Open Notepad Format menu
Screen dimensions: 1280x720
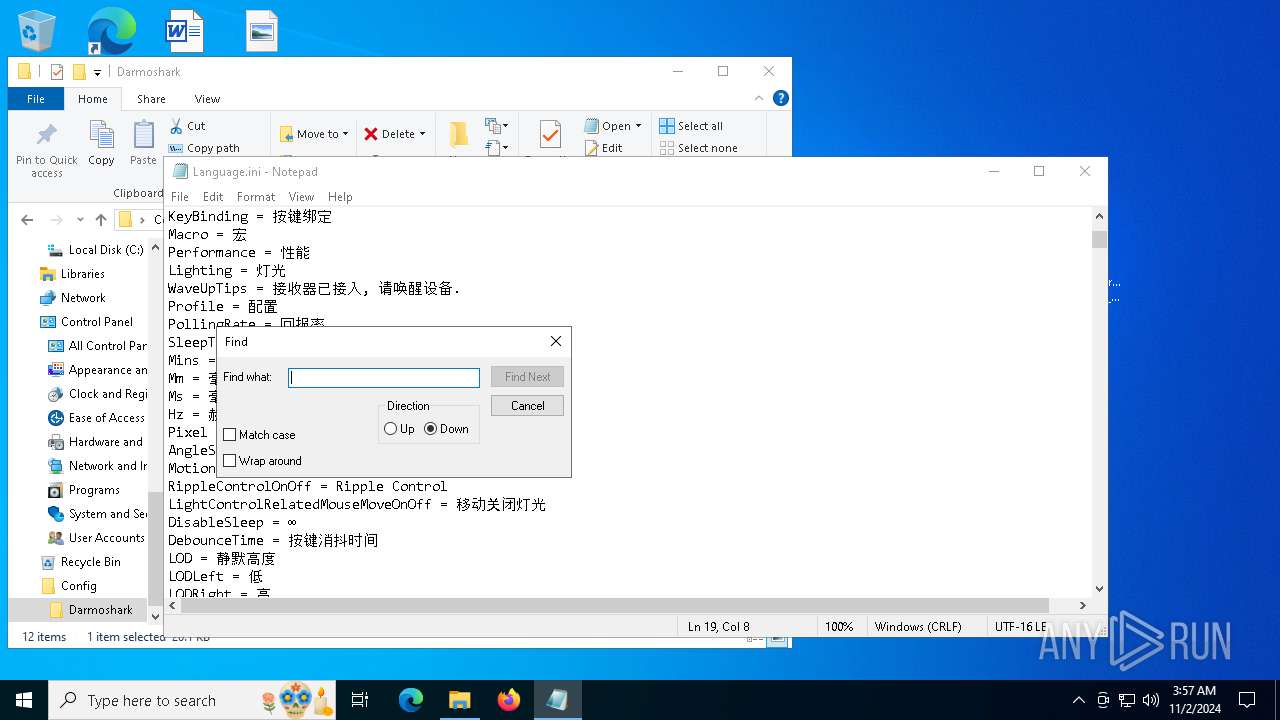coord(256,197)
